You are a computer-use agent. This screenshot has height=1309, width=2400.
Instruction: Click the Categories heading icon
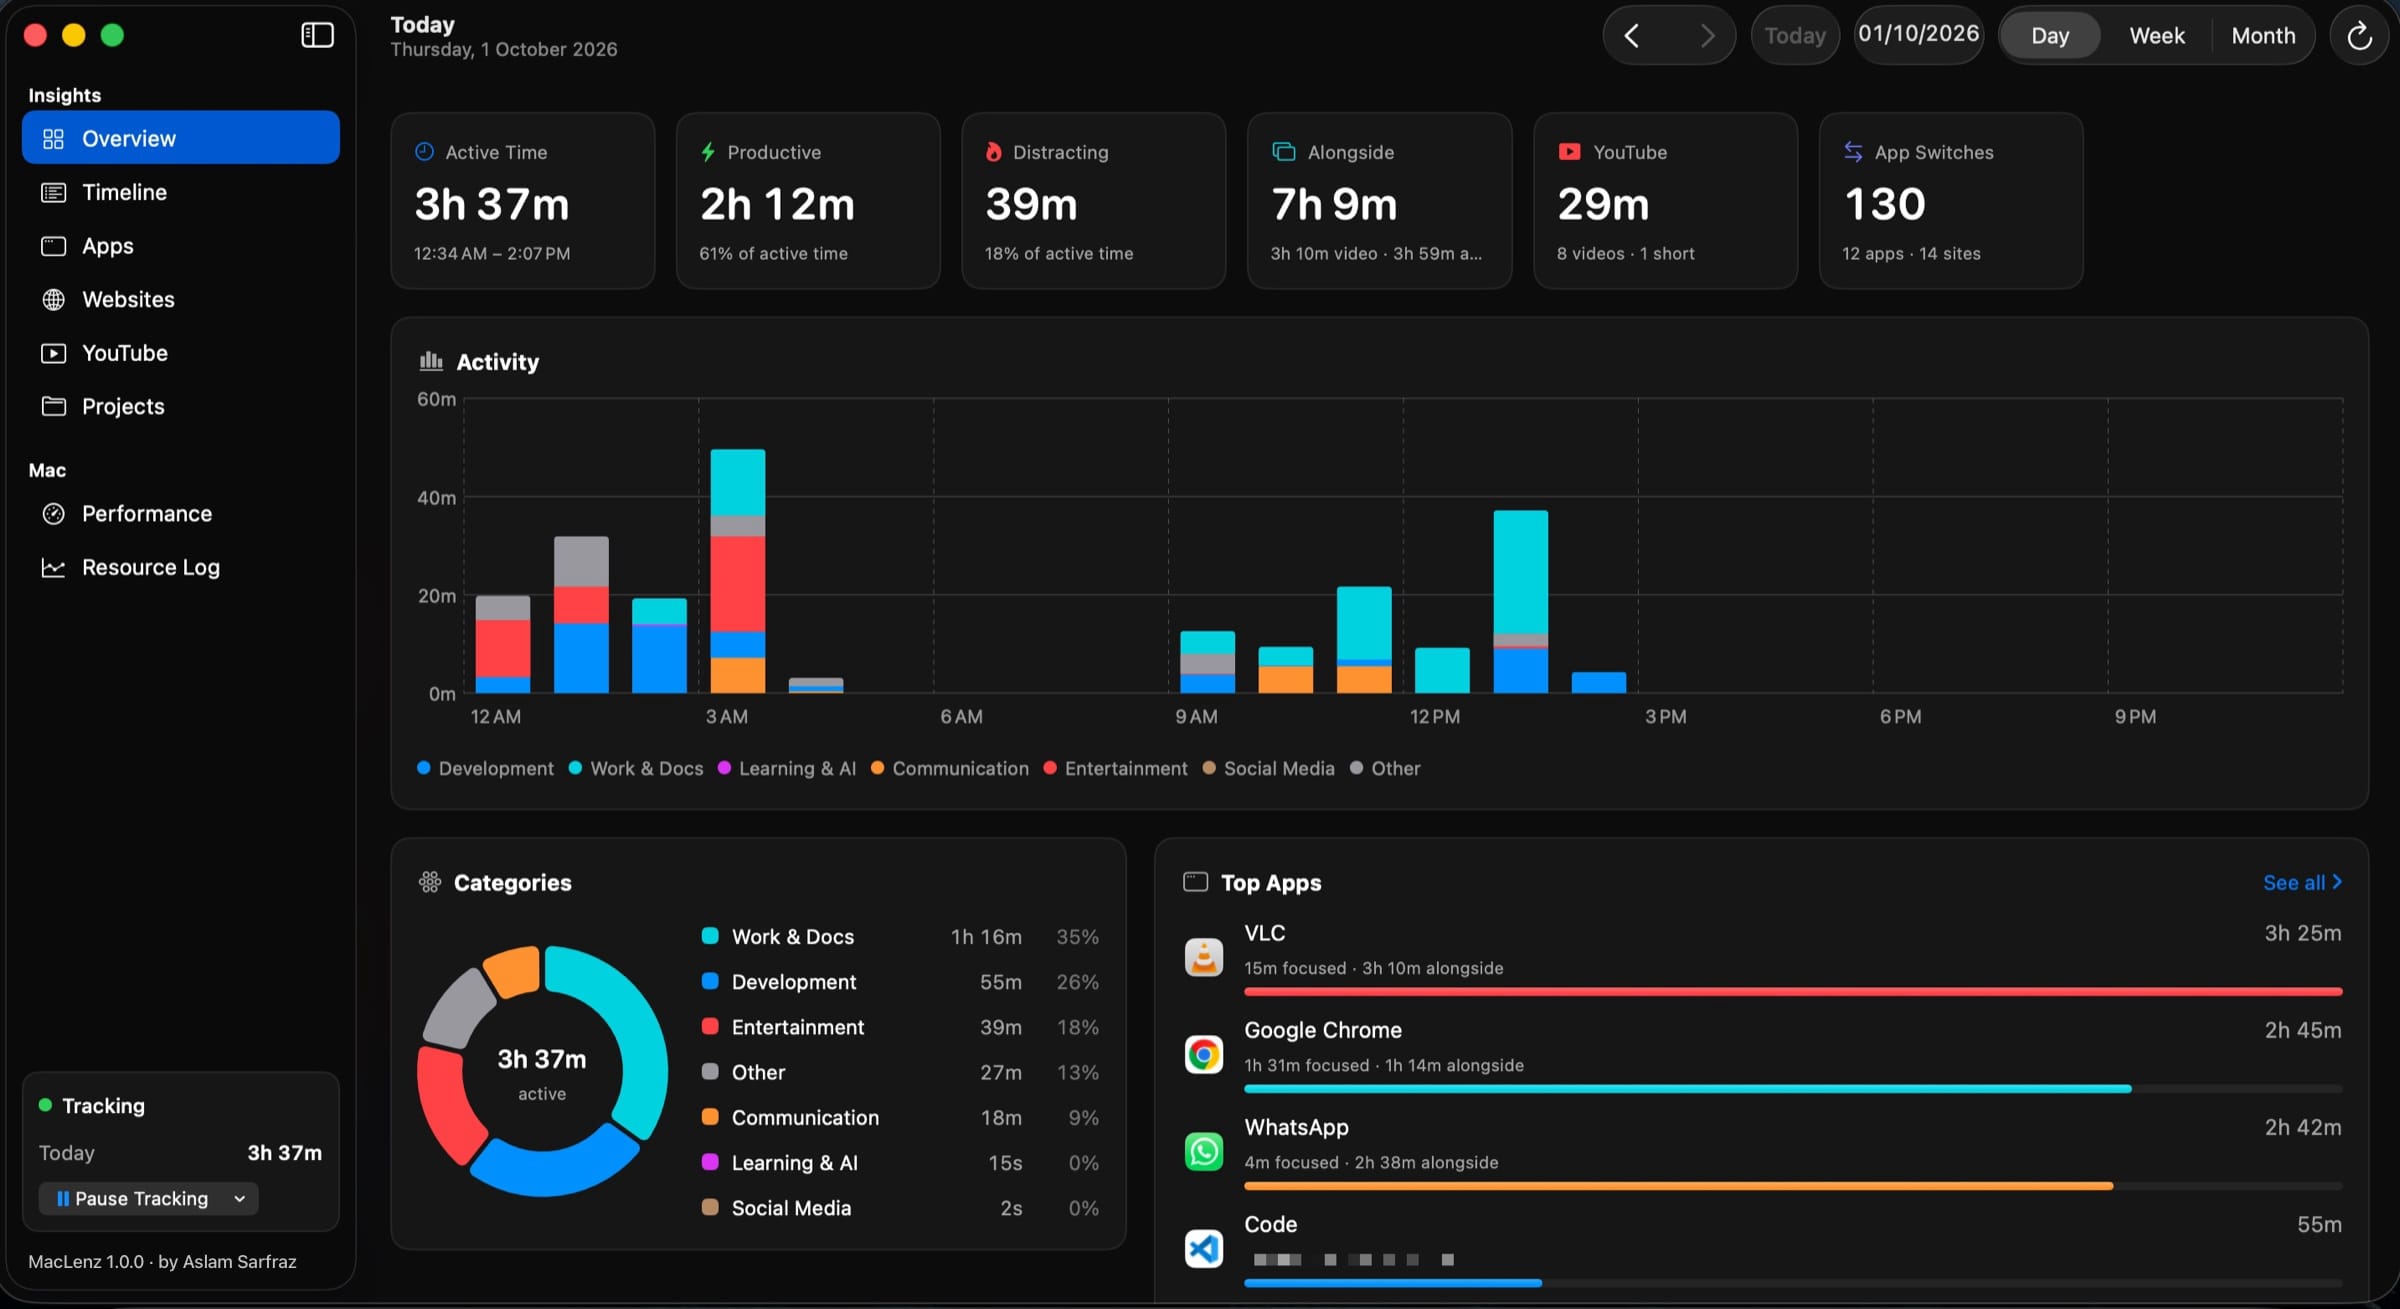[430, 882]
